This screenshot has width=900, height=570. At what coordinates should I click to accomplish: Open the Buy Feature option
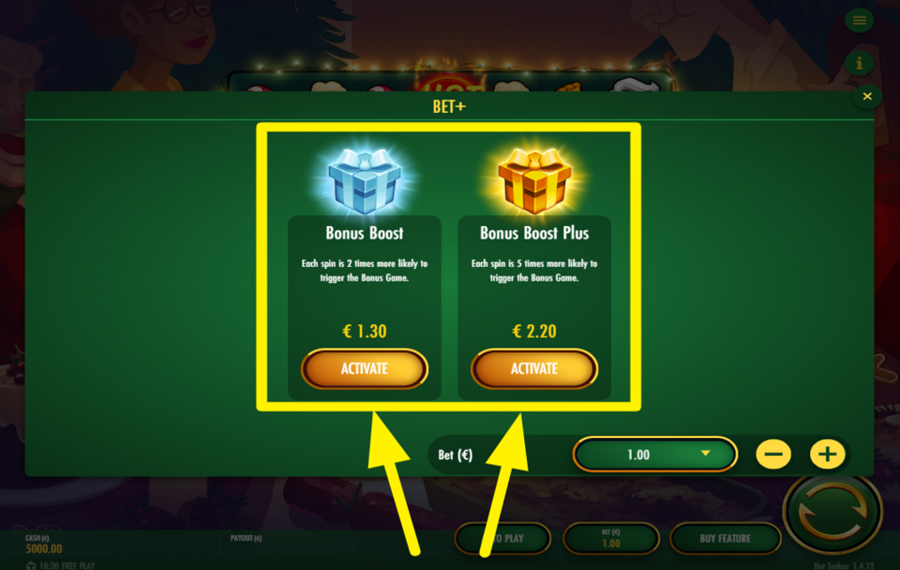pyautogui.click(x=726, y=538)
